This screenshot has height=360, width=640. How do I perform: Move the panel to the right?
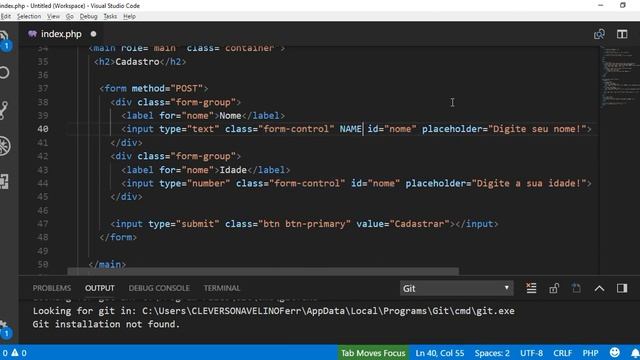tap(622, 288)
